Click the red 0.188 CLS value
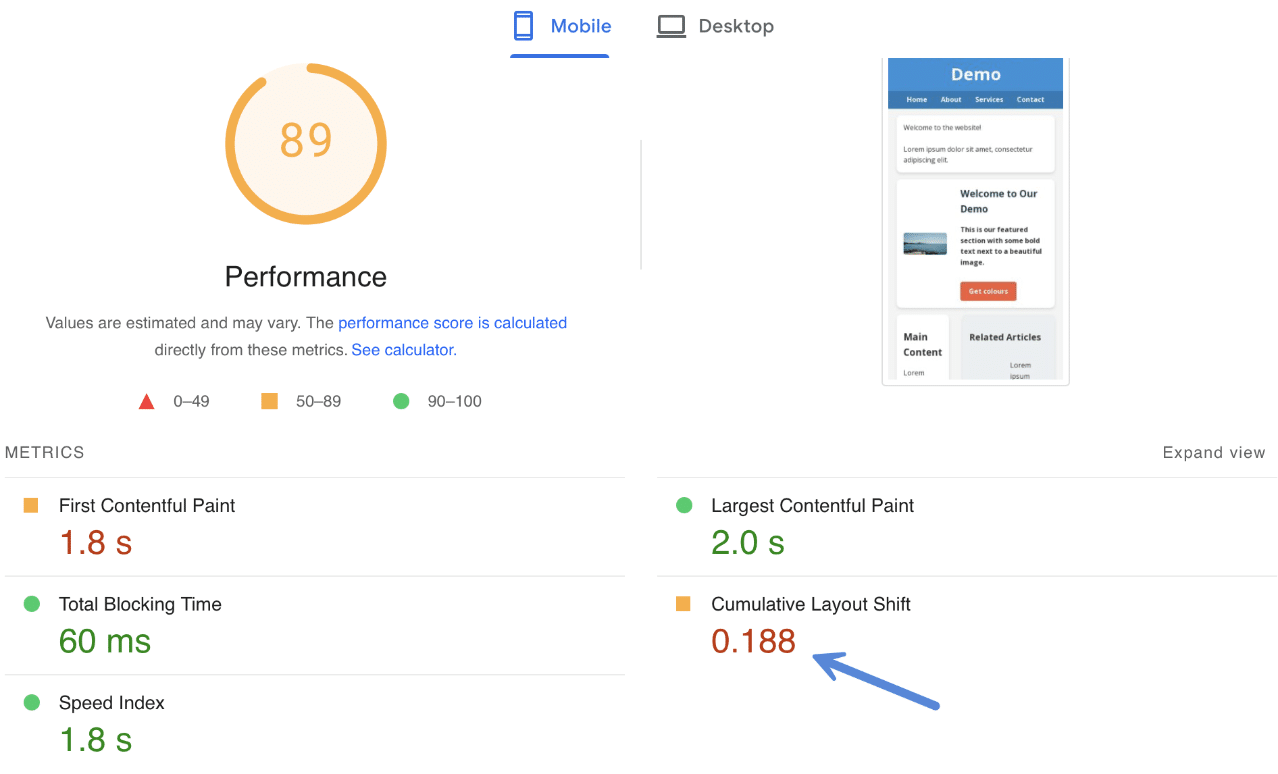 (753, 641)
